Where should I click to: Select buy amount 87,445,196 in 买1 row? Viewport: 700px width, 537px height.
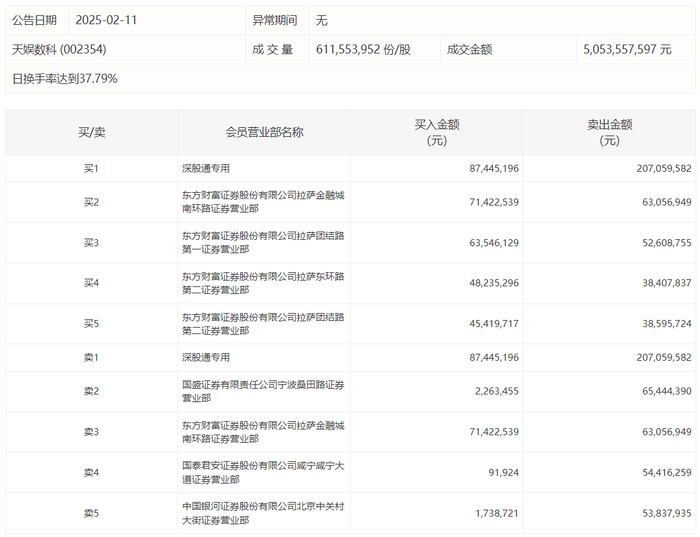point(494,168)
